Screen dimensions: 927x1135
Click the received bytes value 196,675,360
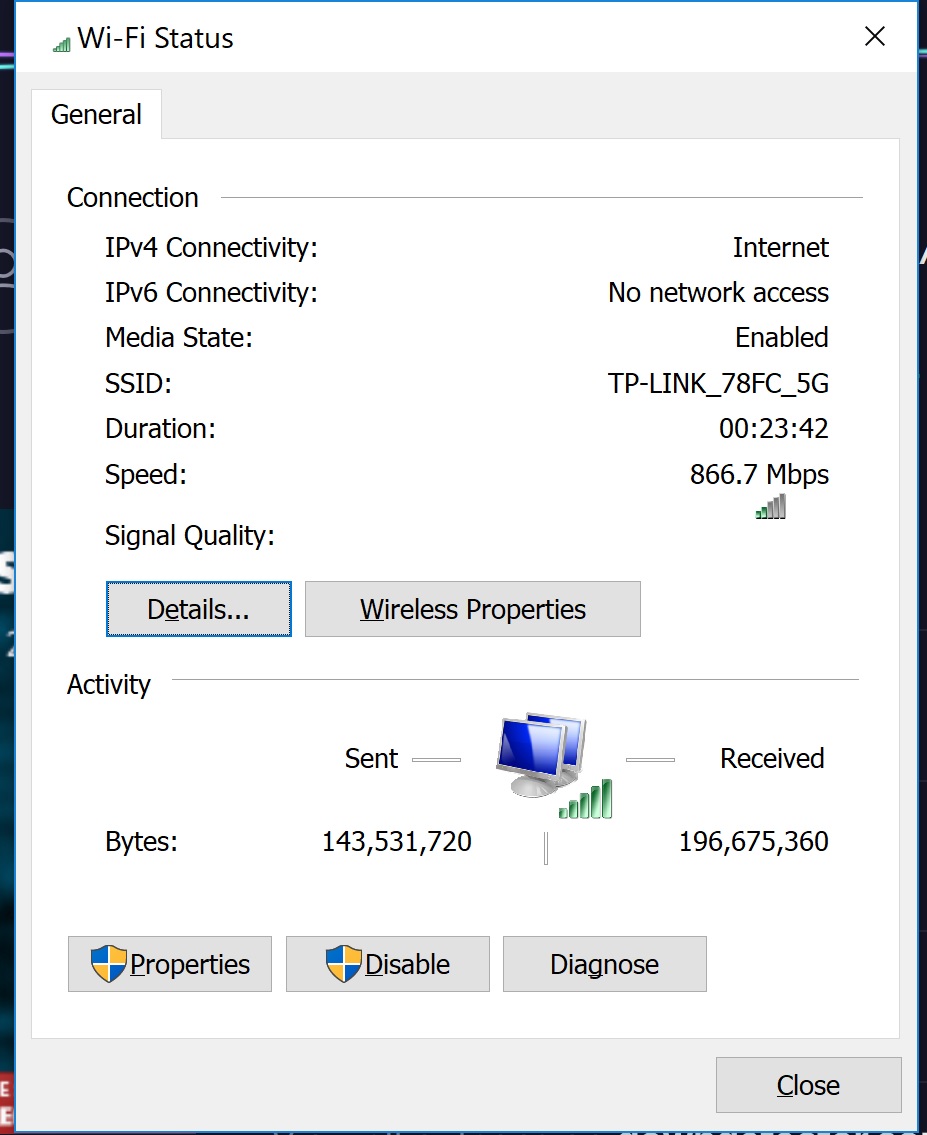(x=753, y=842)
